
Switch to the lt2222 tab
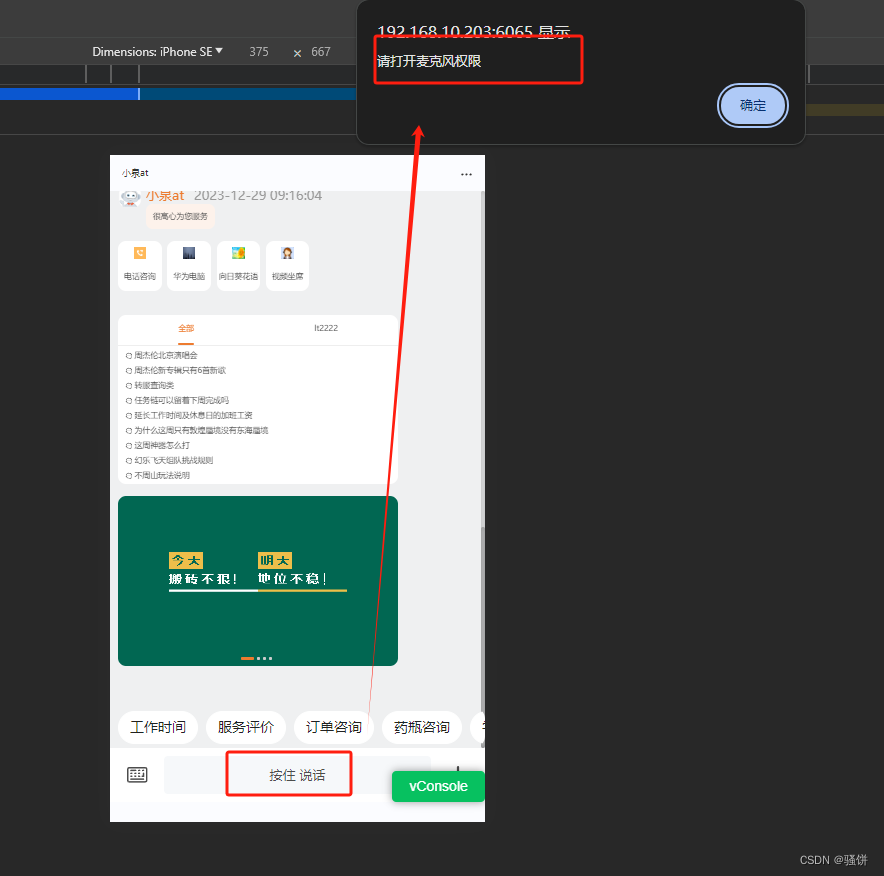point(326,328)
